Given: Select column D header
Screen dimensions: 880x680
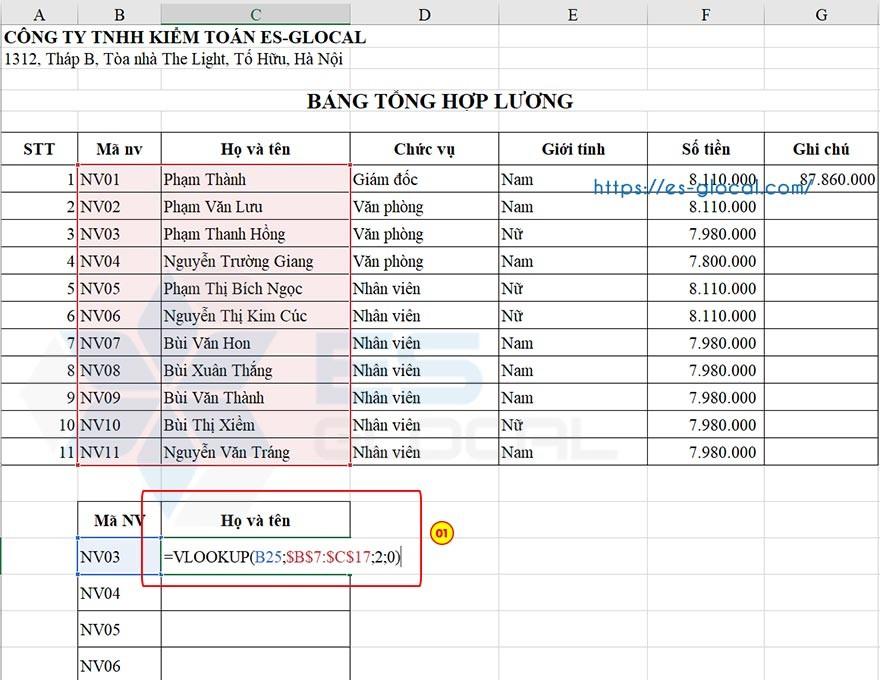Looking at the screenshot, I should (x=424, y=14).
